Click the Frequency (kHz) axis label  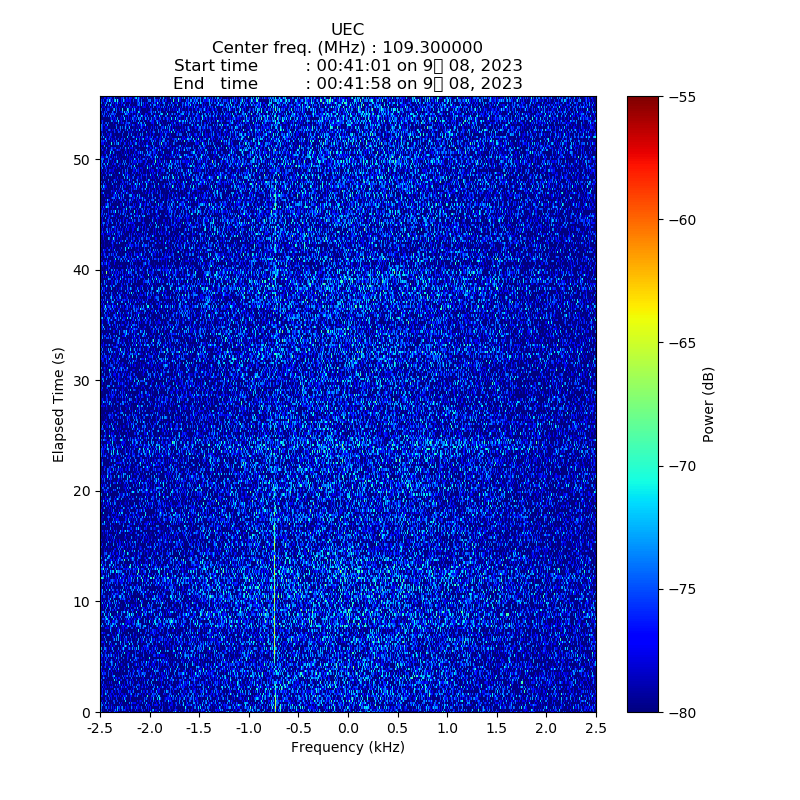point(347,748)
